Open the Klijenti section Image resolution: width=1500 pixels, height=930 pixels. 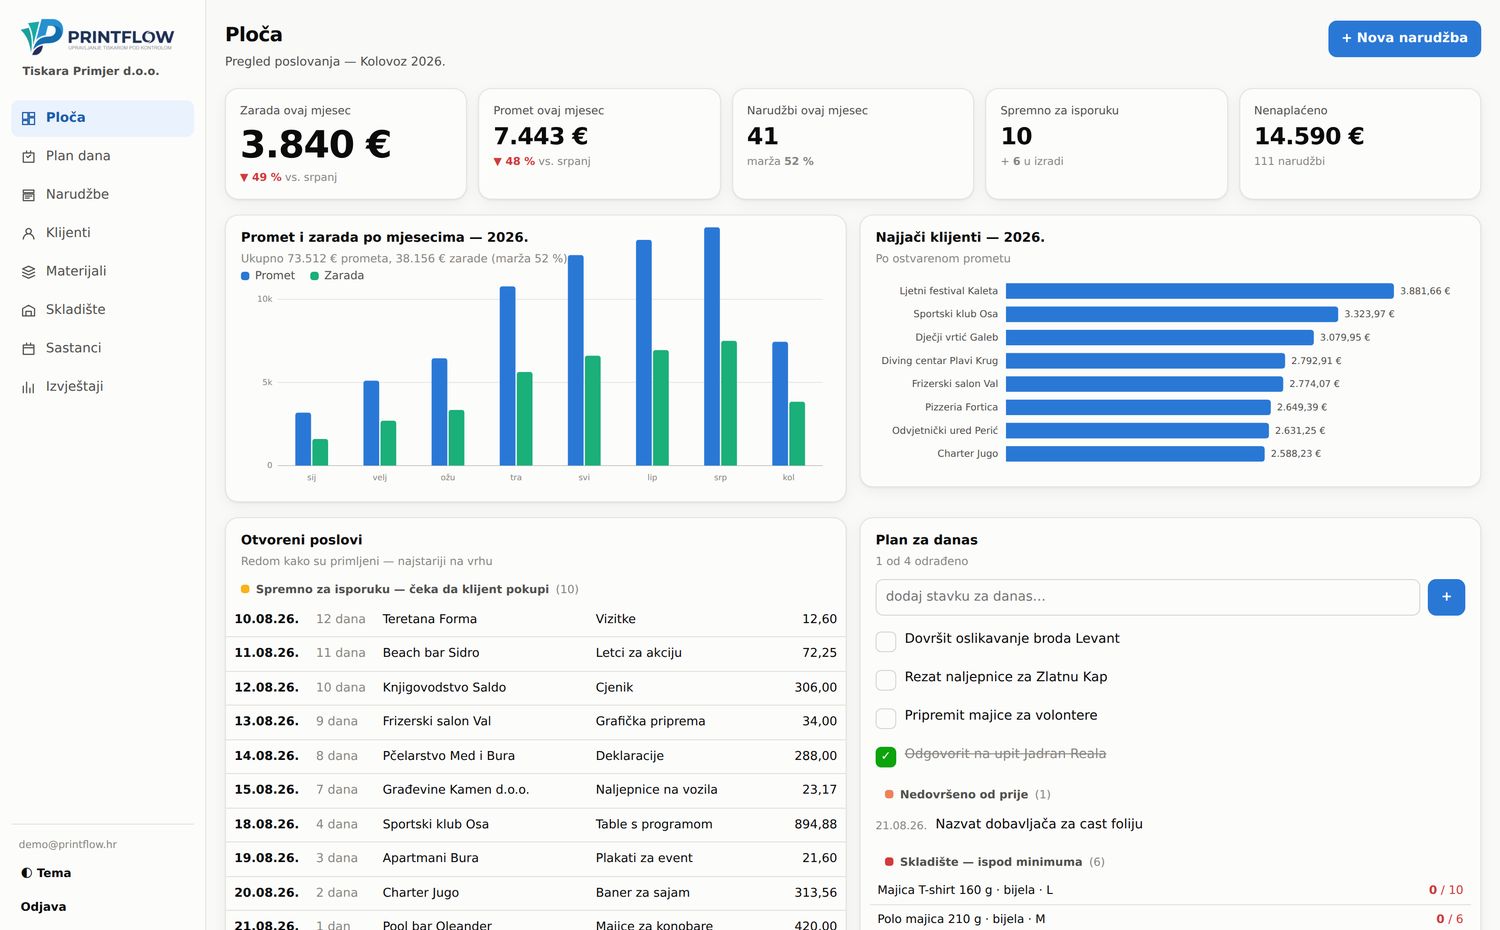click(x=102, y=233)
